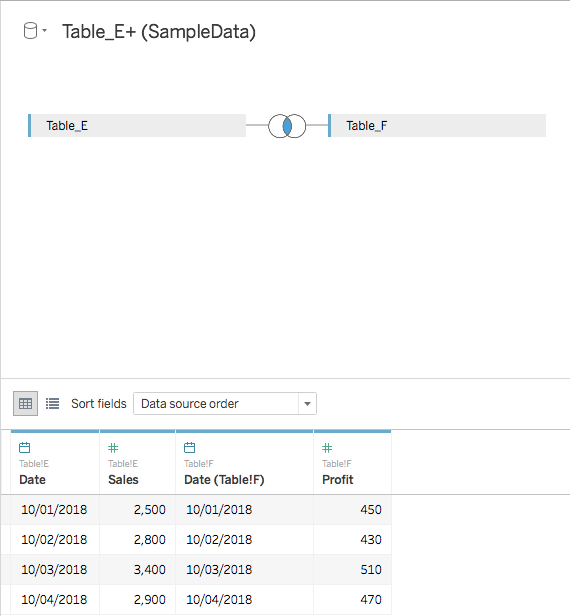Viewport: 570px width, 616px height.
Task: Open the inner join Venn diagram icon
Action: (287, 126)
